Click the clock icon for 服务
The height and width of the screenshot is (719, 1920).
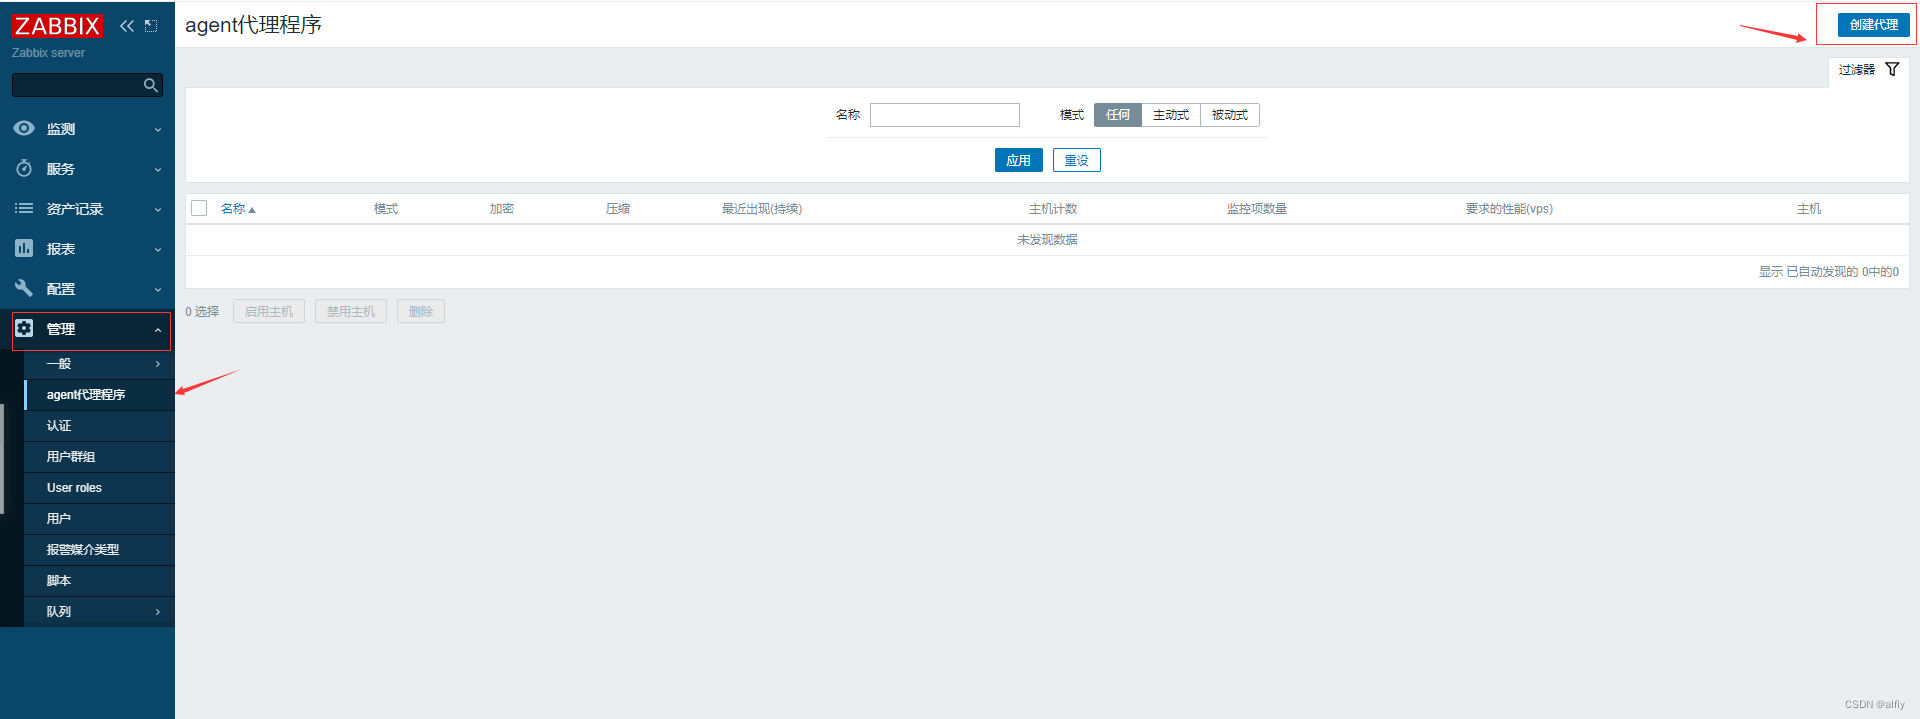tap(24, 168)
